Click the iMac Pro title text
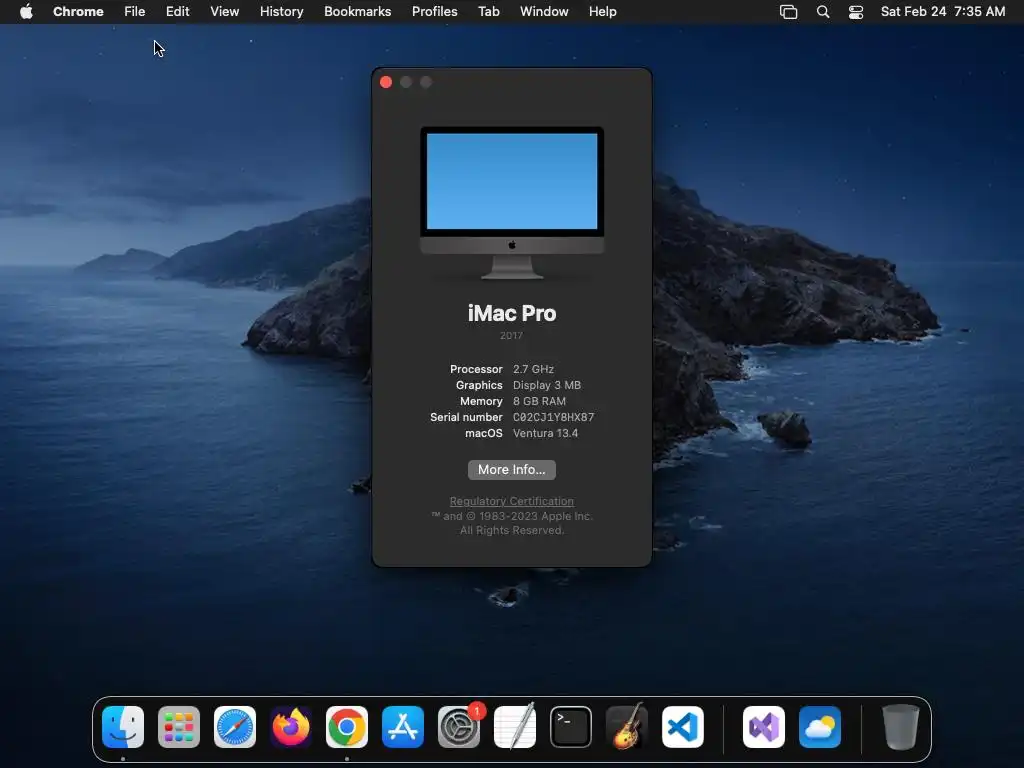 (512, 313)
